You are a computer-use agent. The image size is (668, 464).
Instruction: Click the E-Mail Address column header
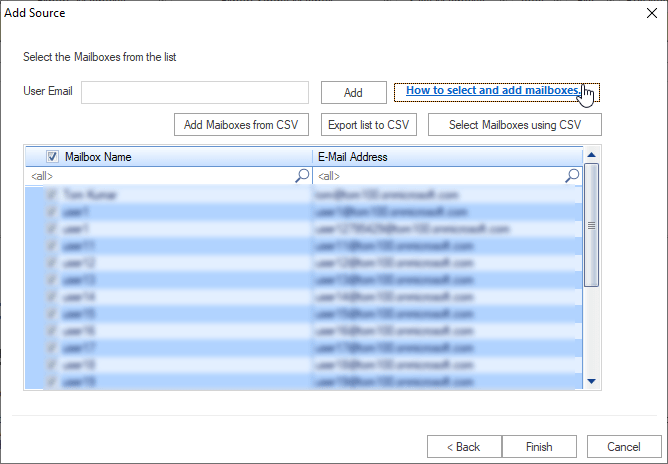pos(447,157)
